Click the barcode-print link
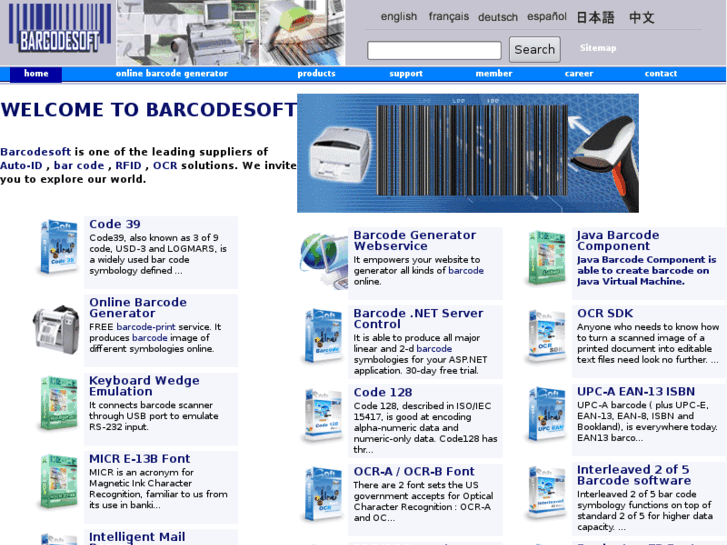This screenshot has width=727, height=545. [146, 327]
